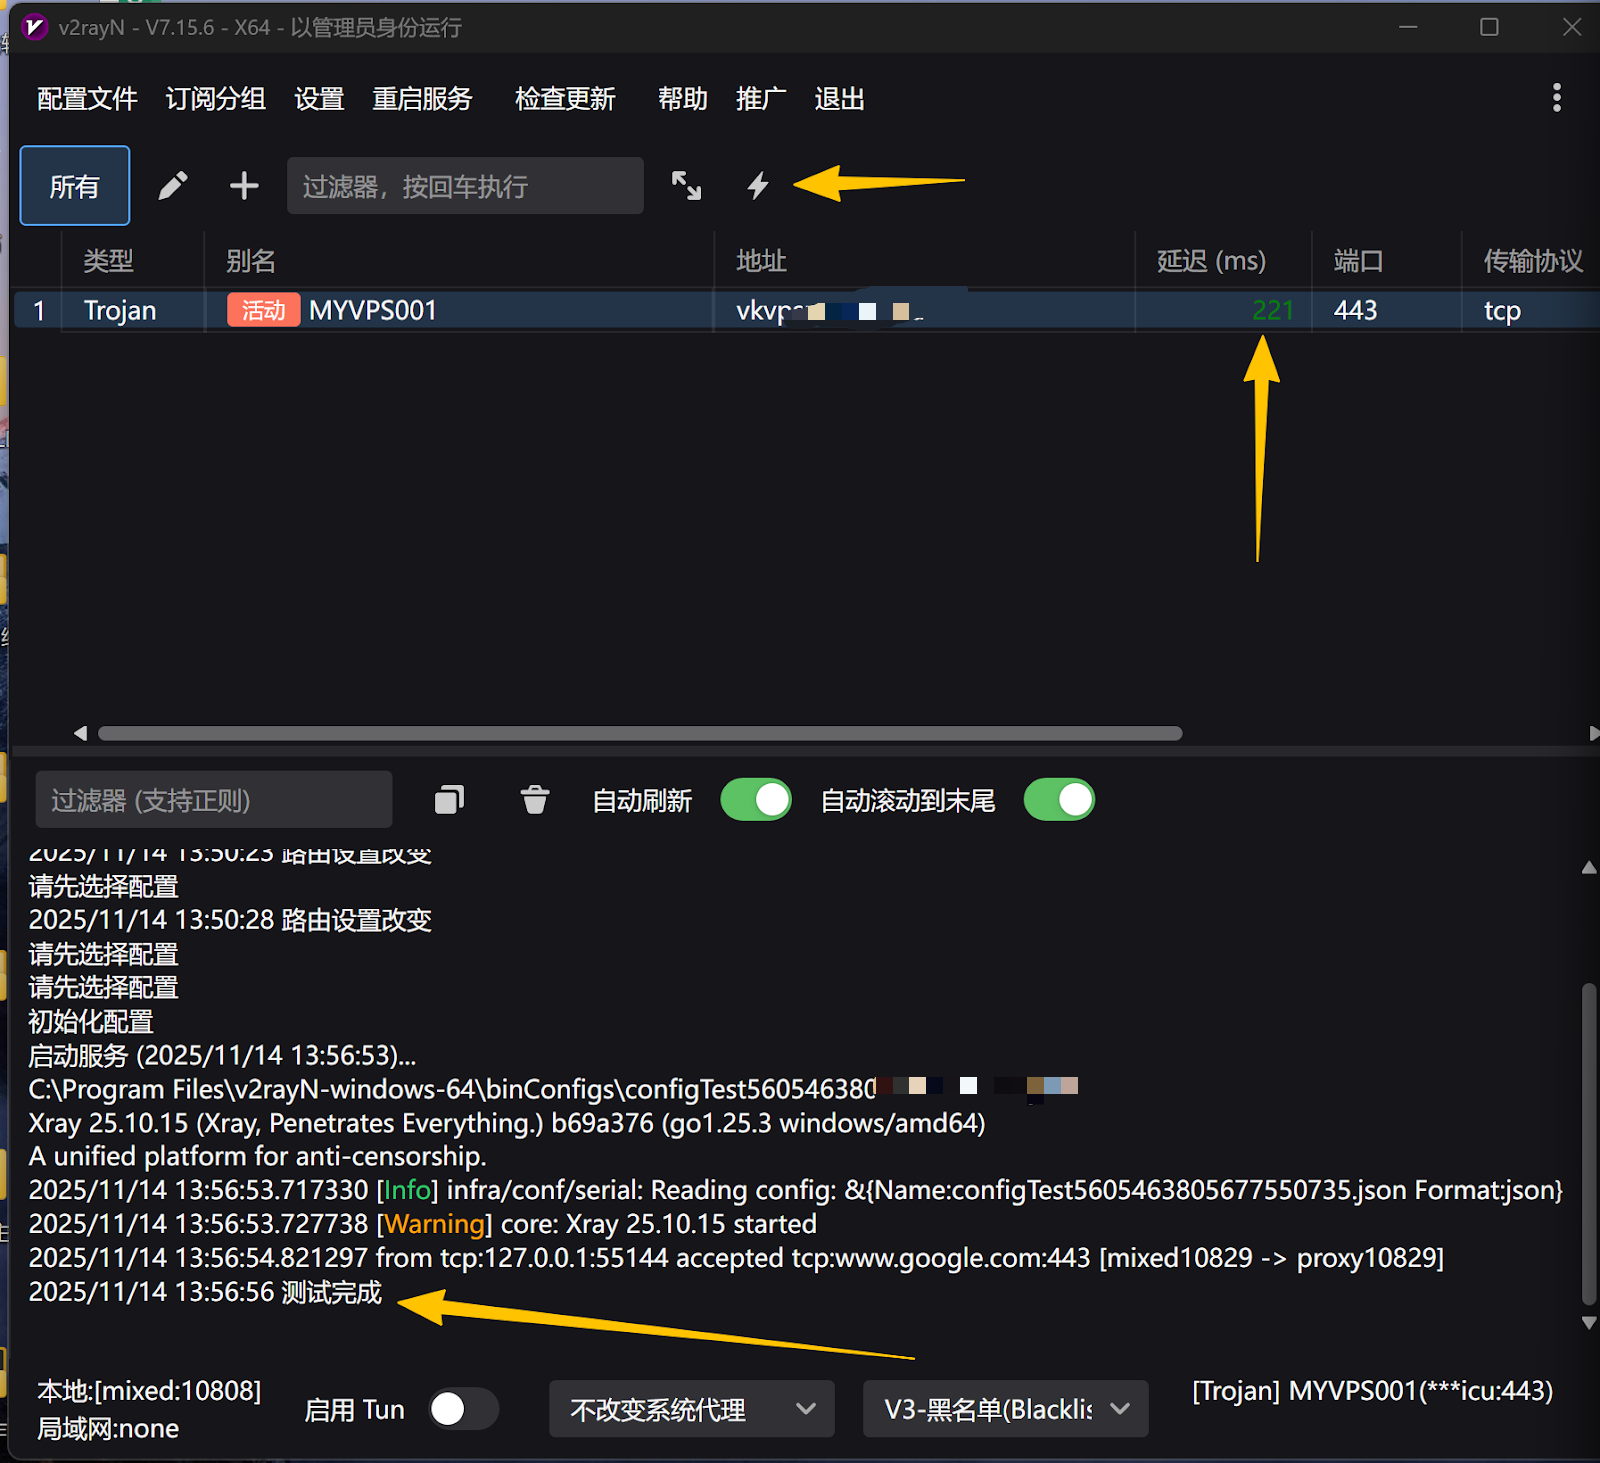Select the 所有 subscription group tab

click(x=75, y=186)
